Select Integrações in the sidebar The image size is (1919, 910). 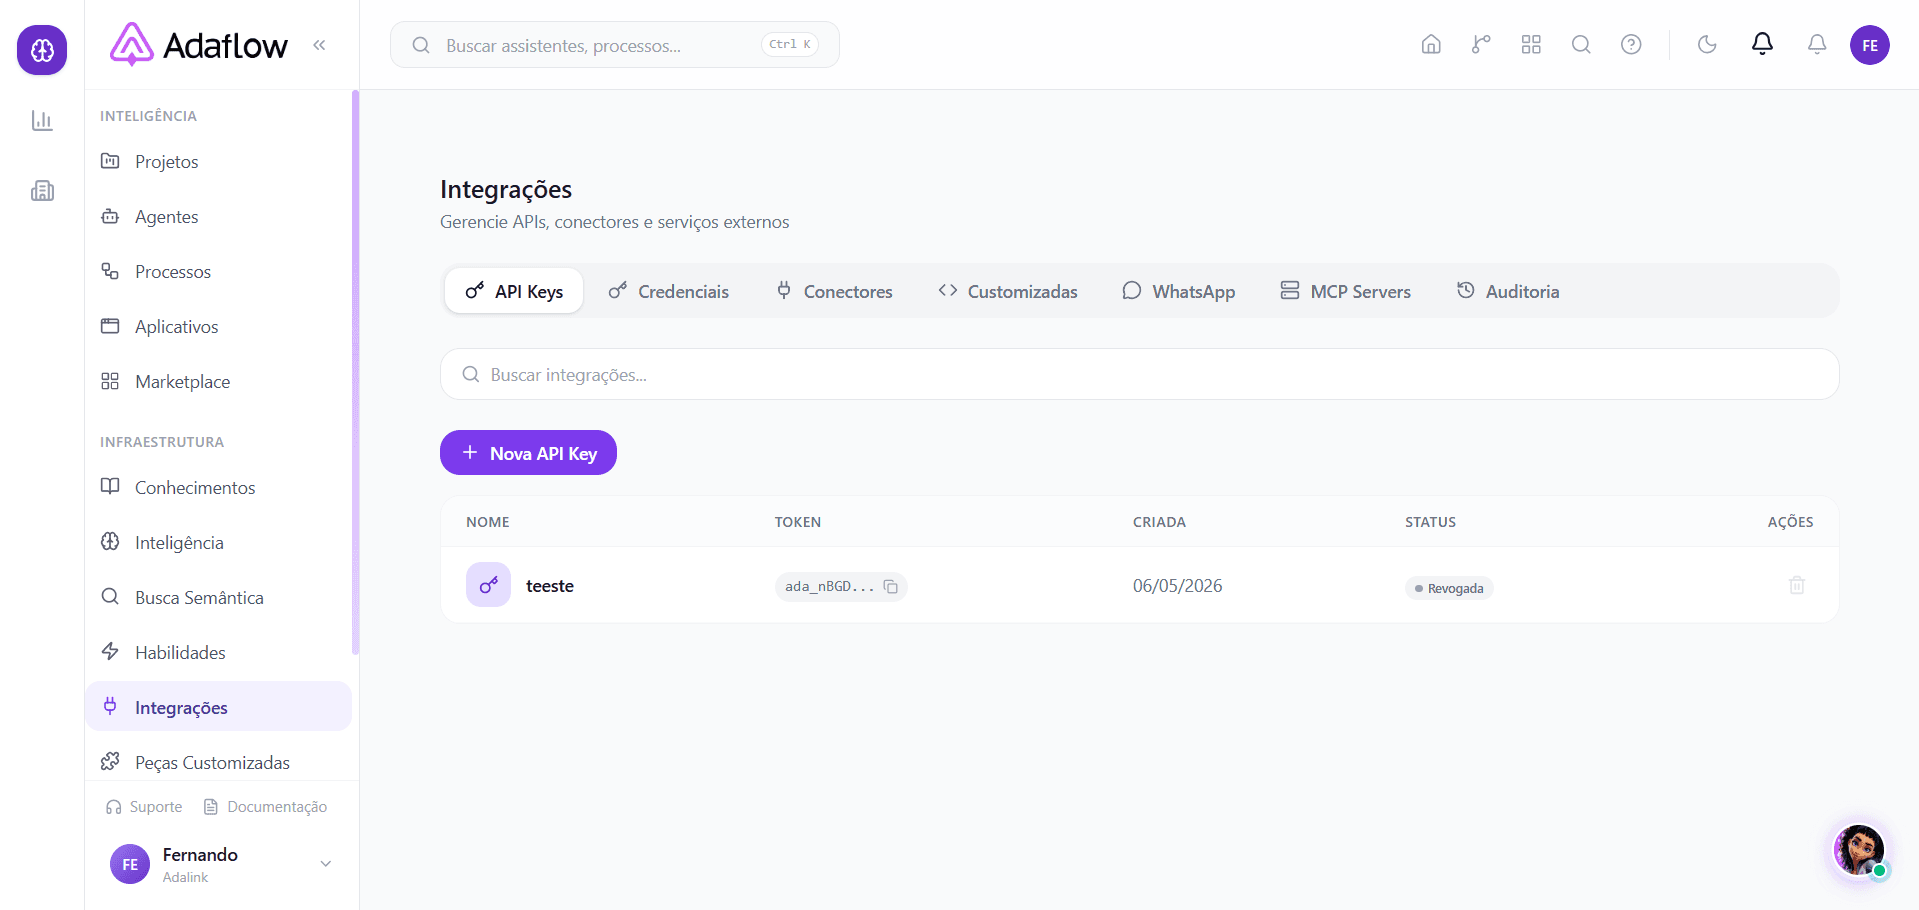pos(218,707)
